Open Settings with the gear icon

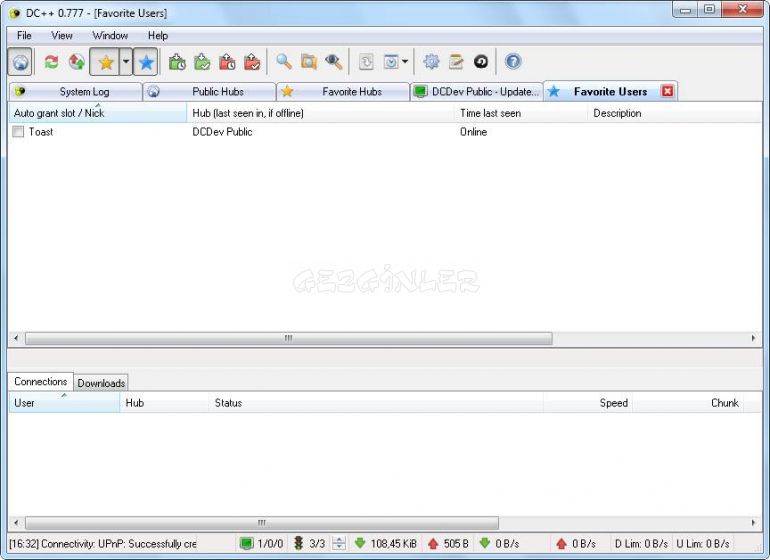click(431, 62)
